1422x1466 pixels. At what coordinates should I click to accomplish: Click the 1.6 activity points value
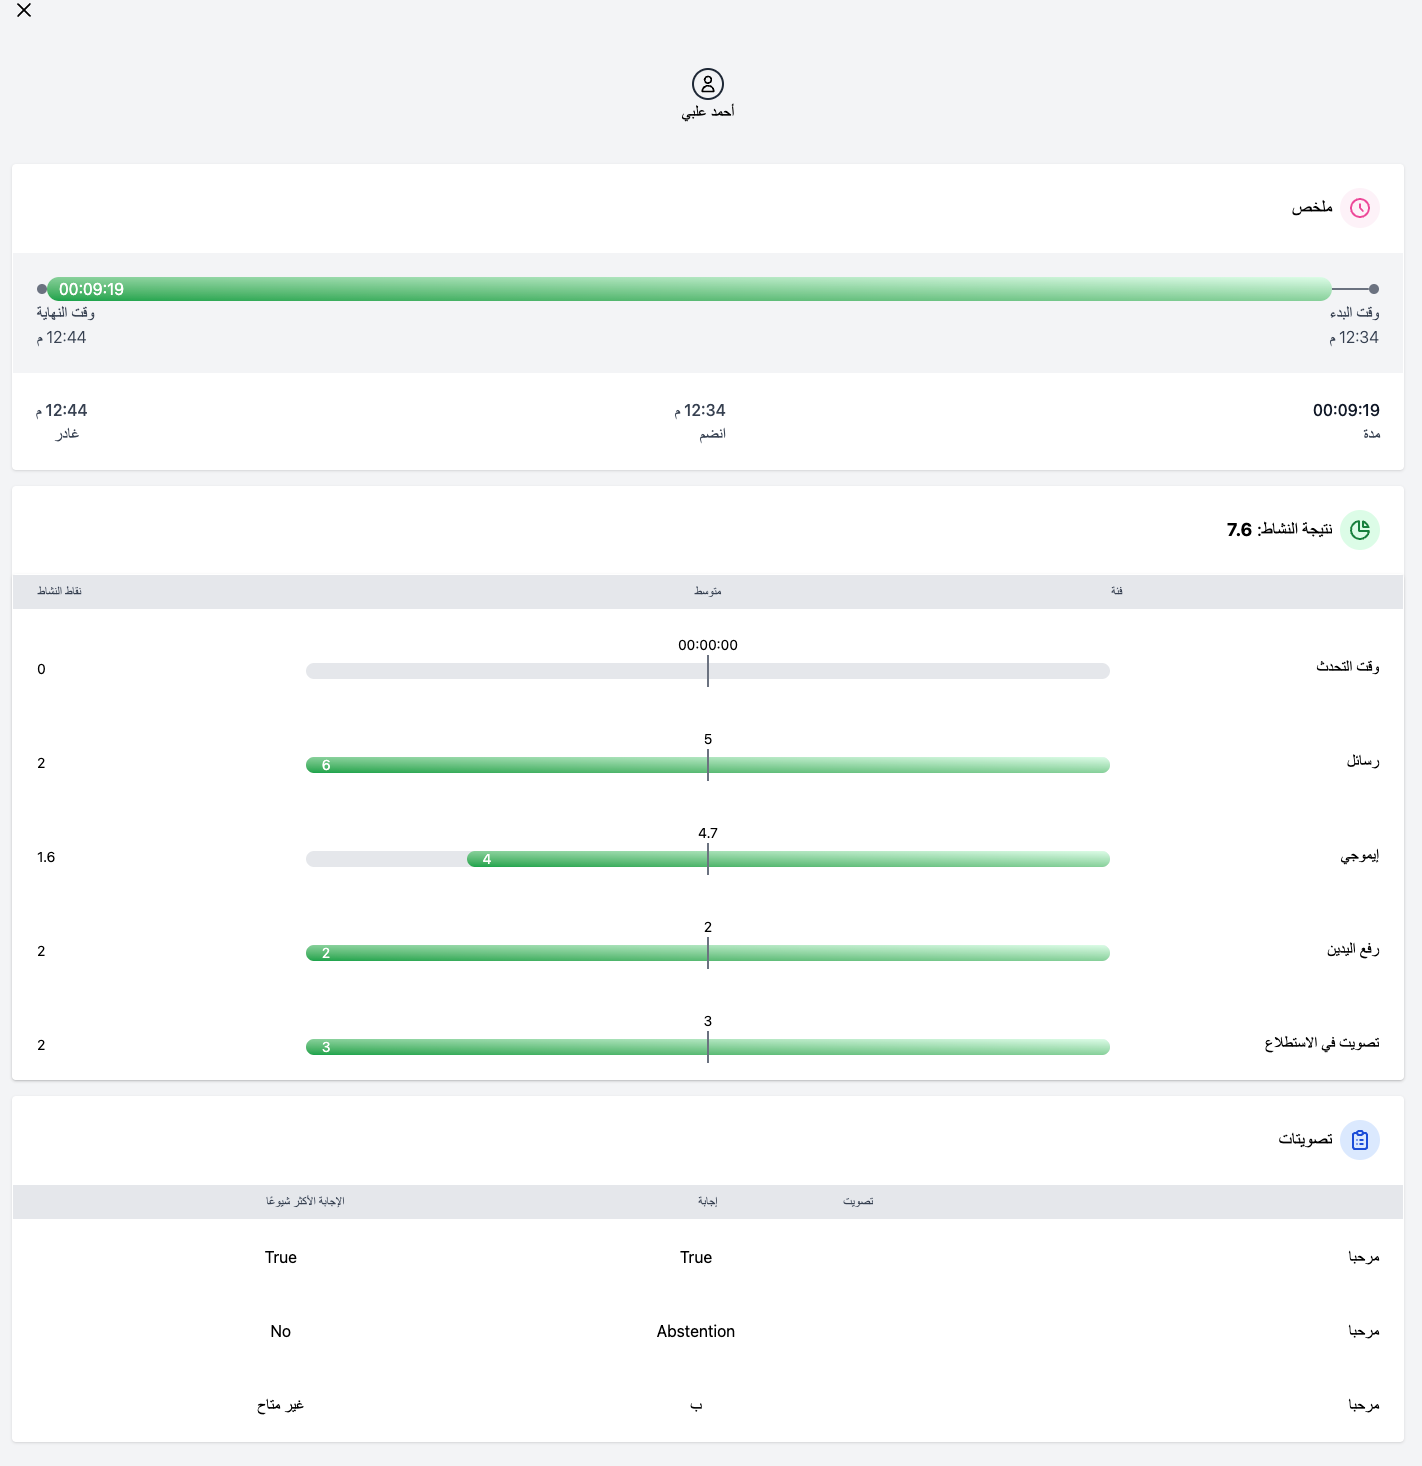[x=46, y=857]
